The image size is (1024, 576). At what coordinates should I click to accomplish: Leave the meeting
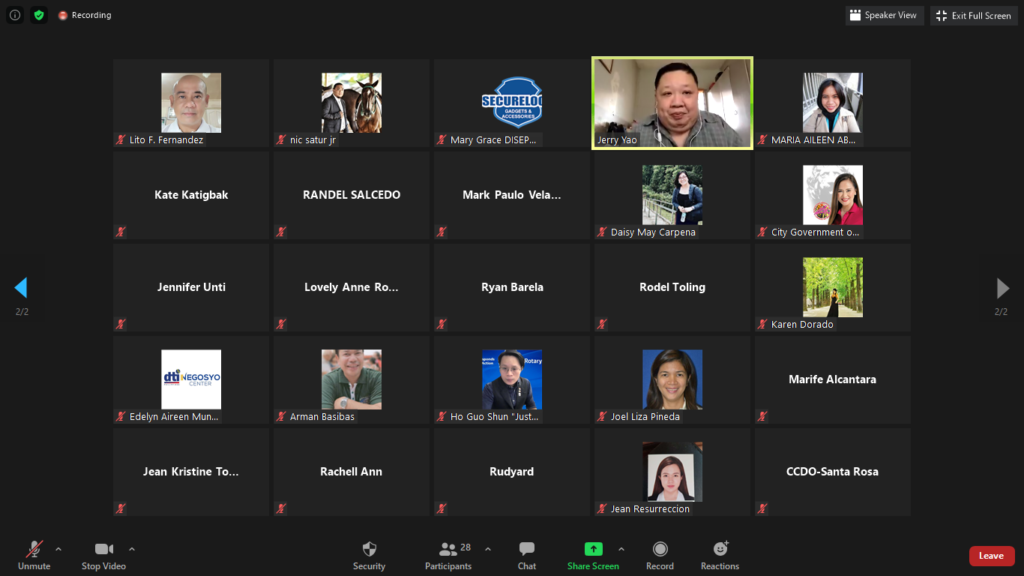(x=991, y=556)
